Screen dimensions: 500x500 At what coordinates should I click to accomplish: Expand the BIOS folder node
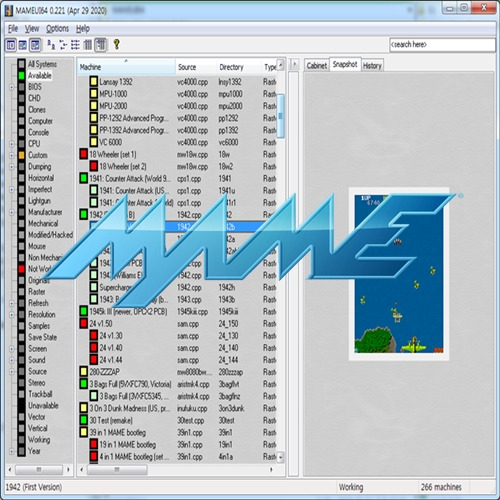[12, 87]
